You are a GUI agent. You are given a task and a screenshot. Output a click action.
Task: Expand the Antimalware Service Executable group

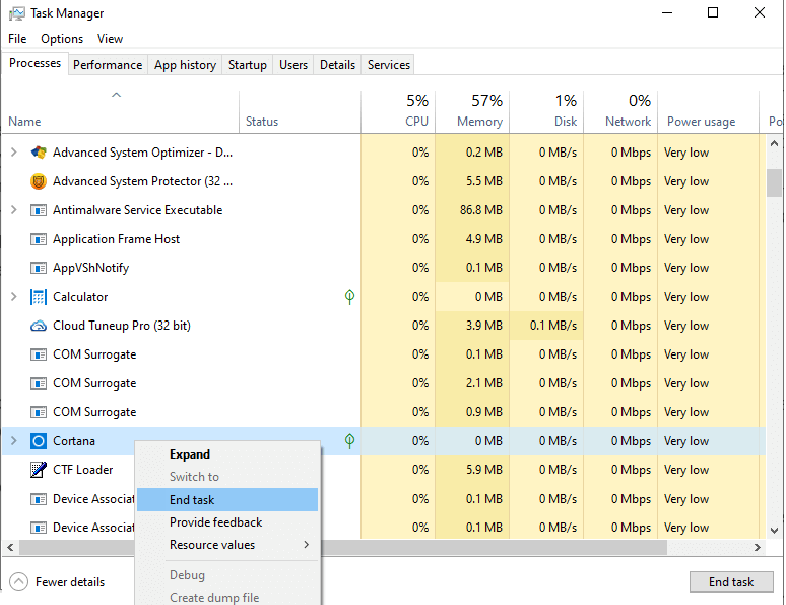click(x=14, y=210)
